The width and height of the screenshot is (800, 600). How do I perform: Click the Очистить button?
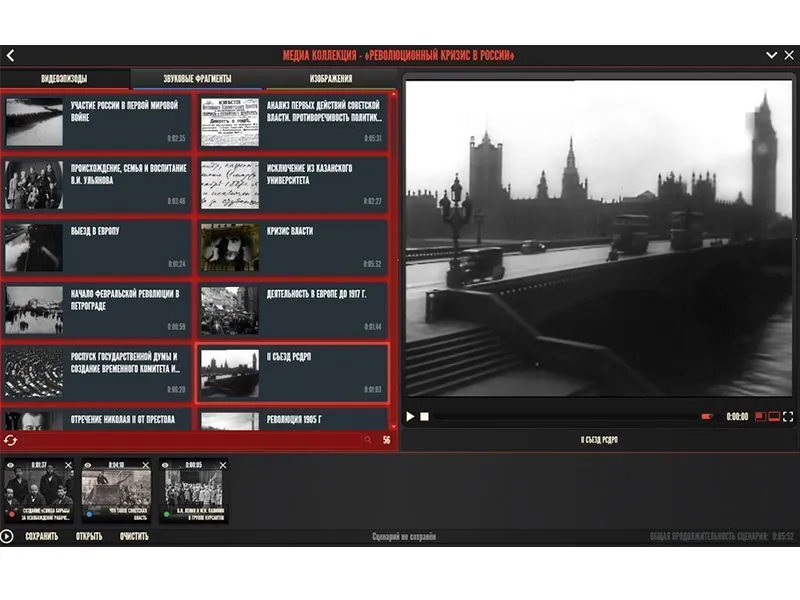coord(133,536)
